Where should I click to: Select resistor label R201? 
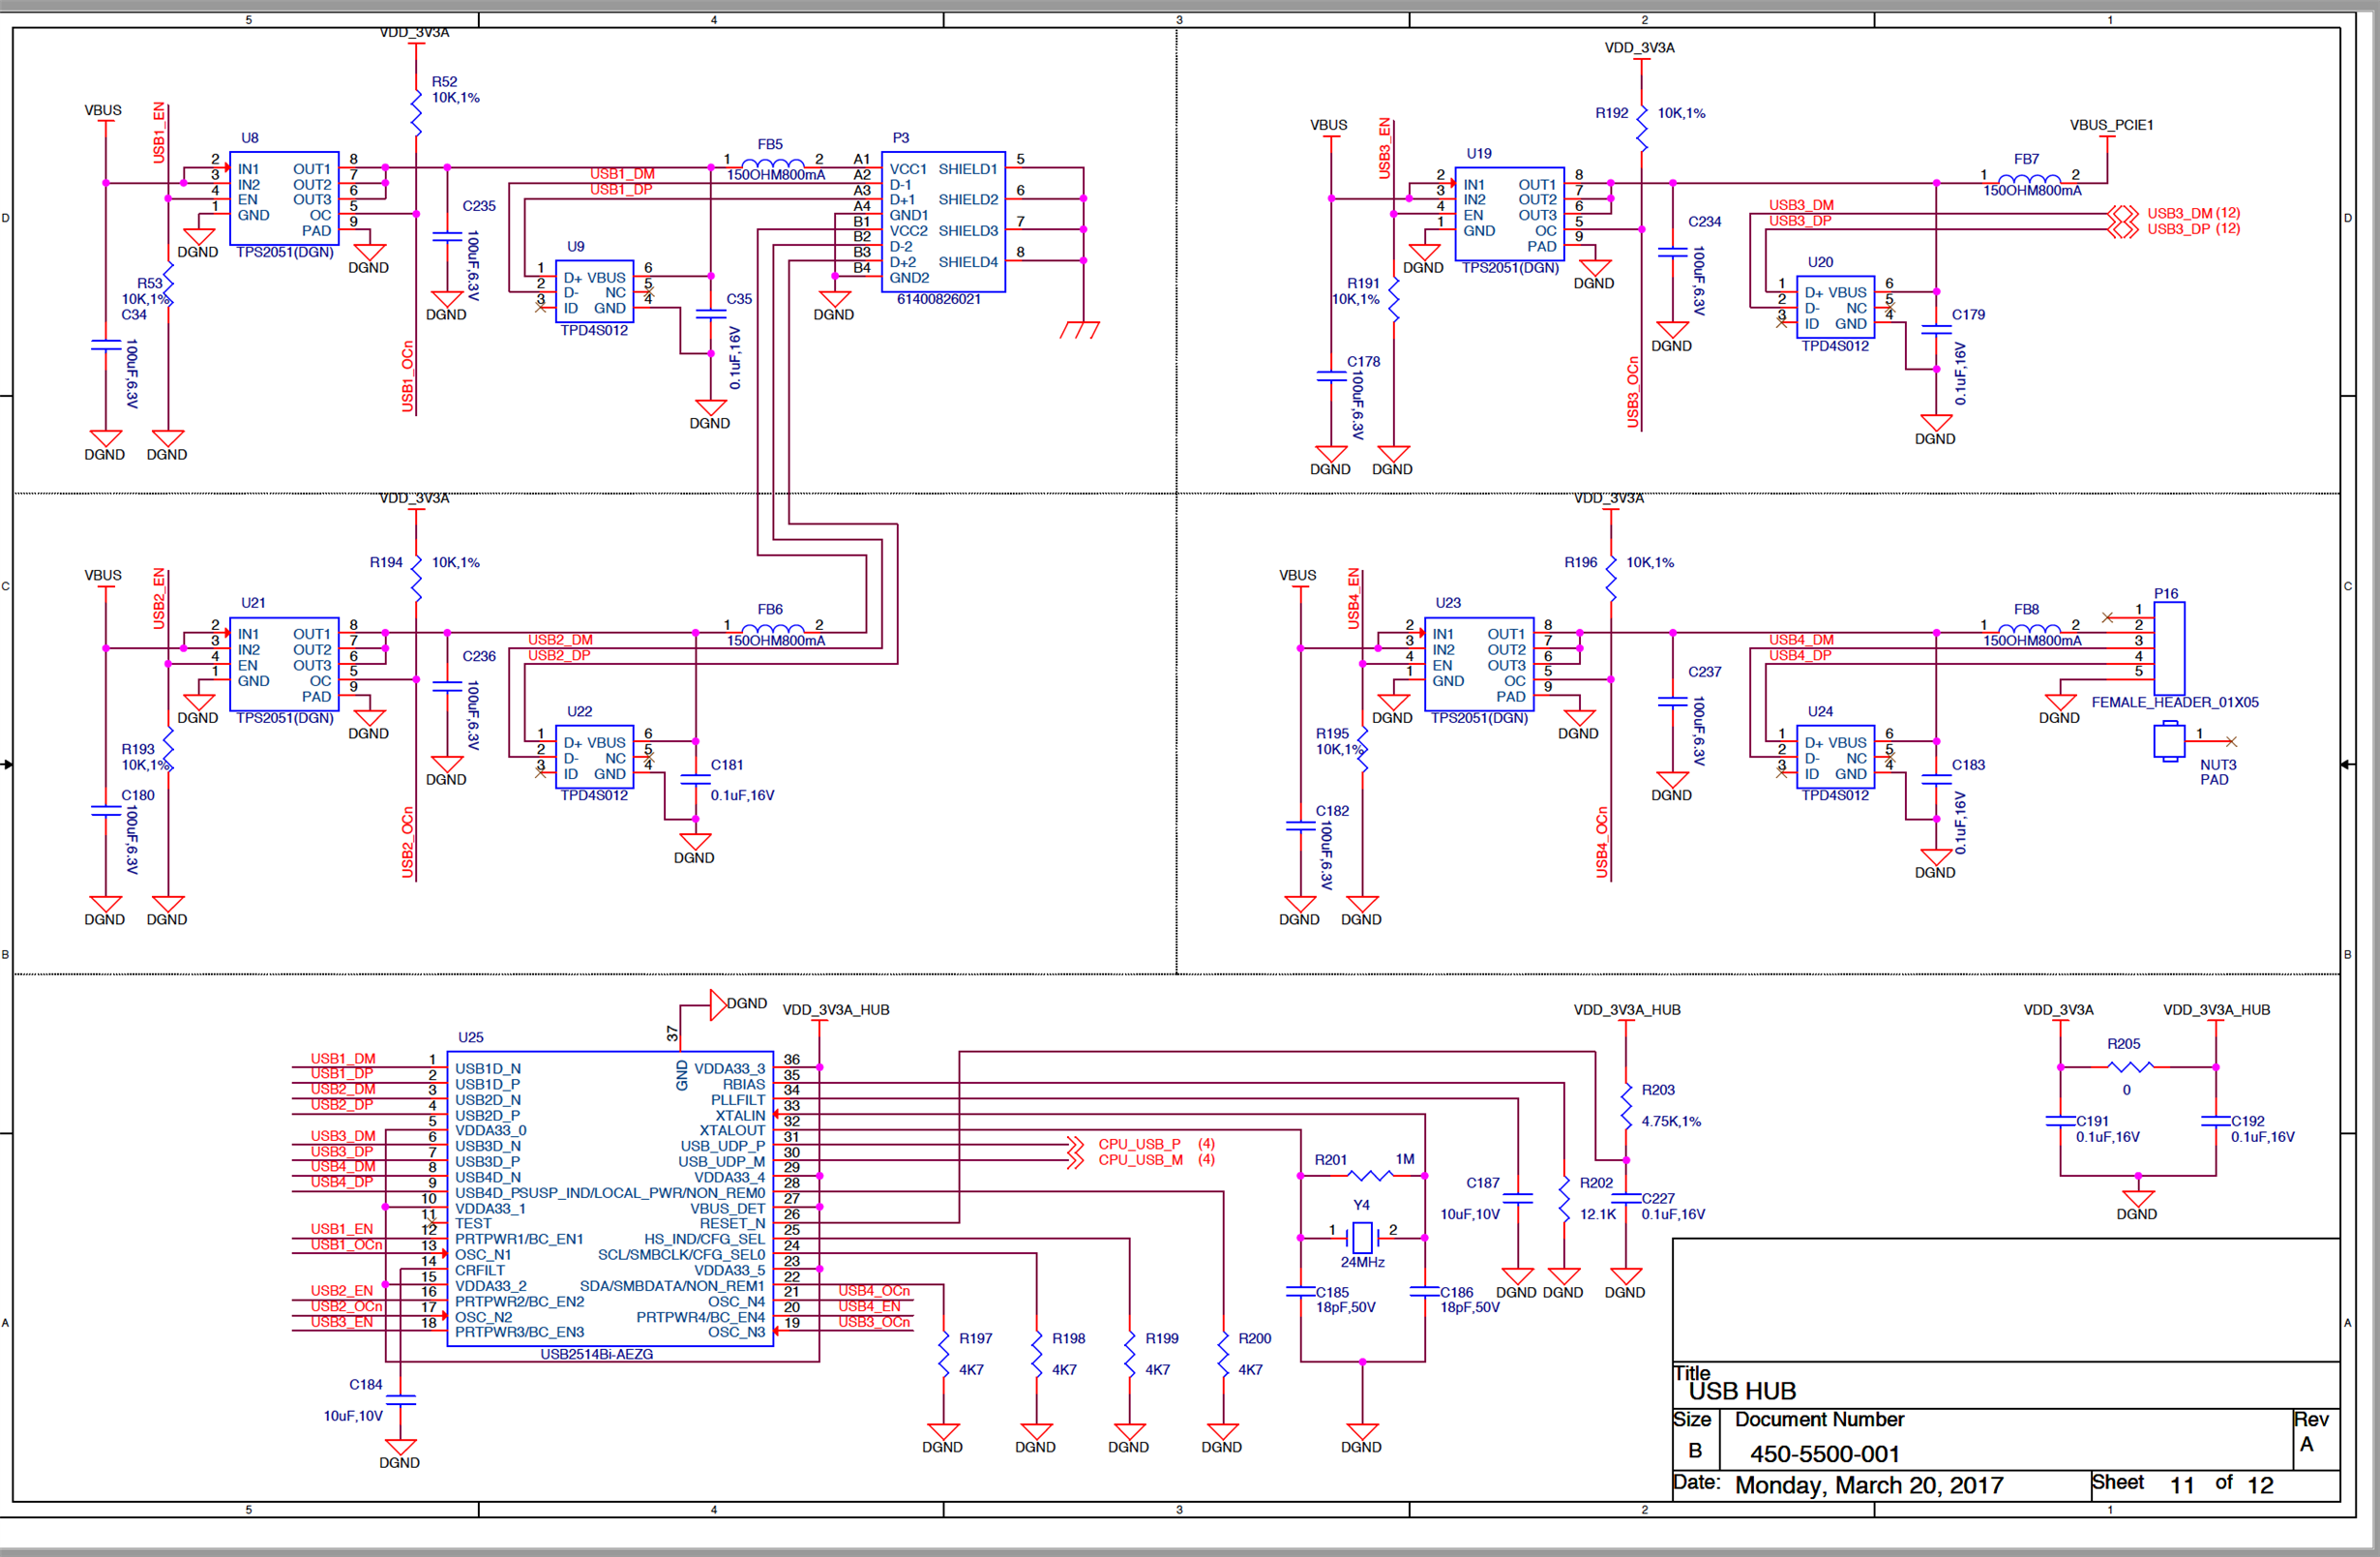coord(1330,1160)
